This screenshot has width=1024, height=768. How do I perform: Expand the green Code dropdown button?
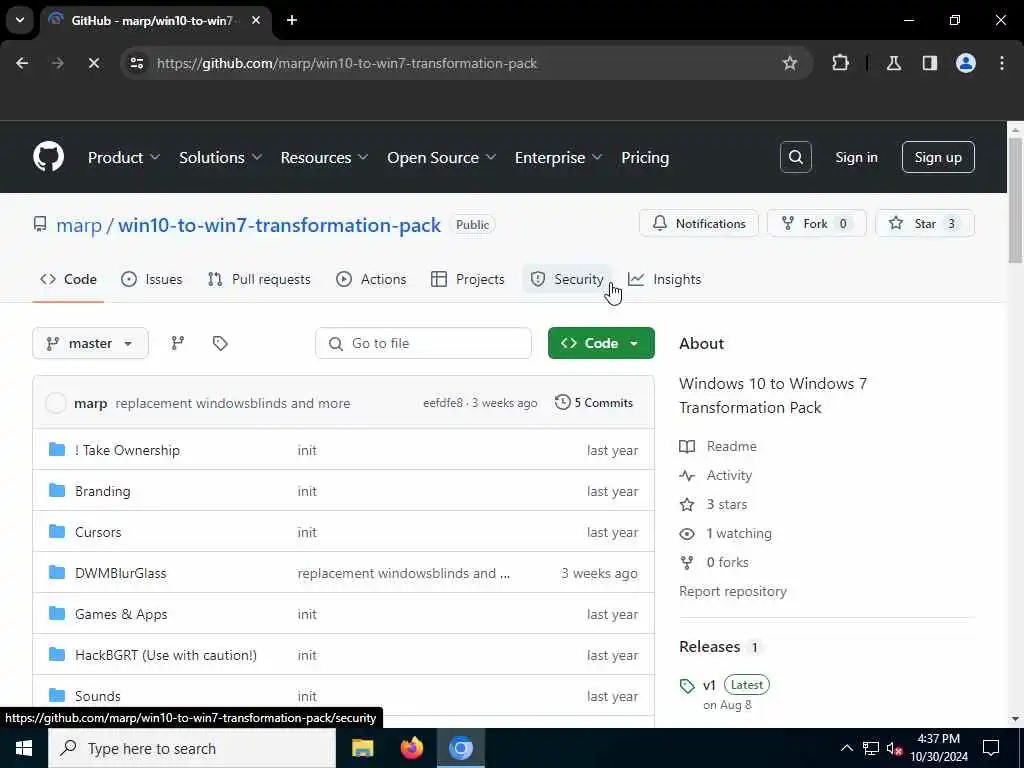pos(601,343)
